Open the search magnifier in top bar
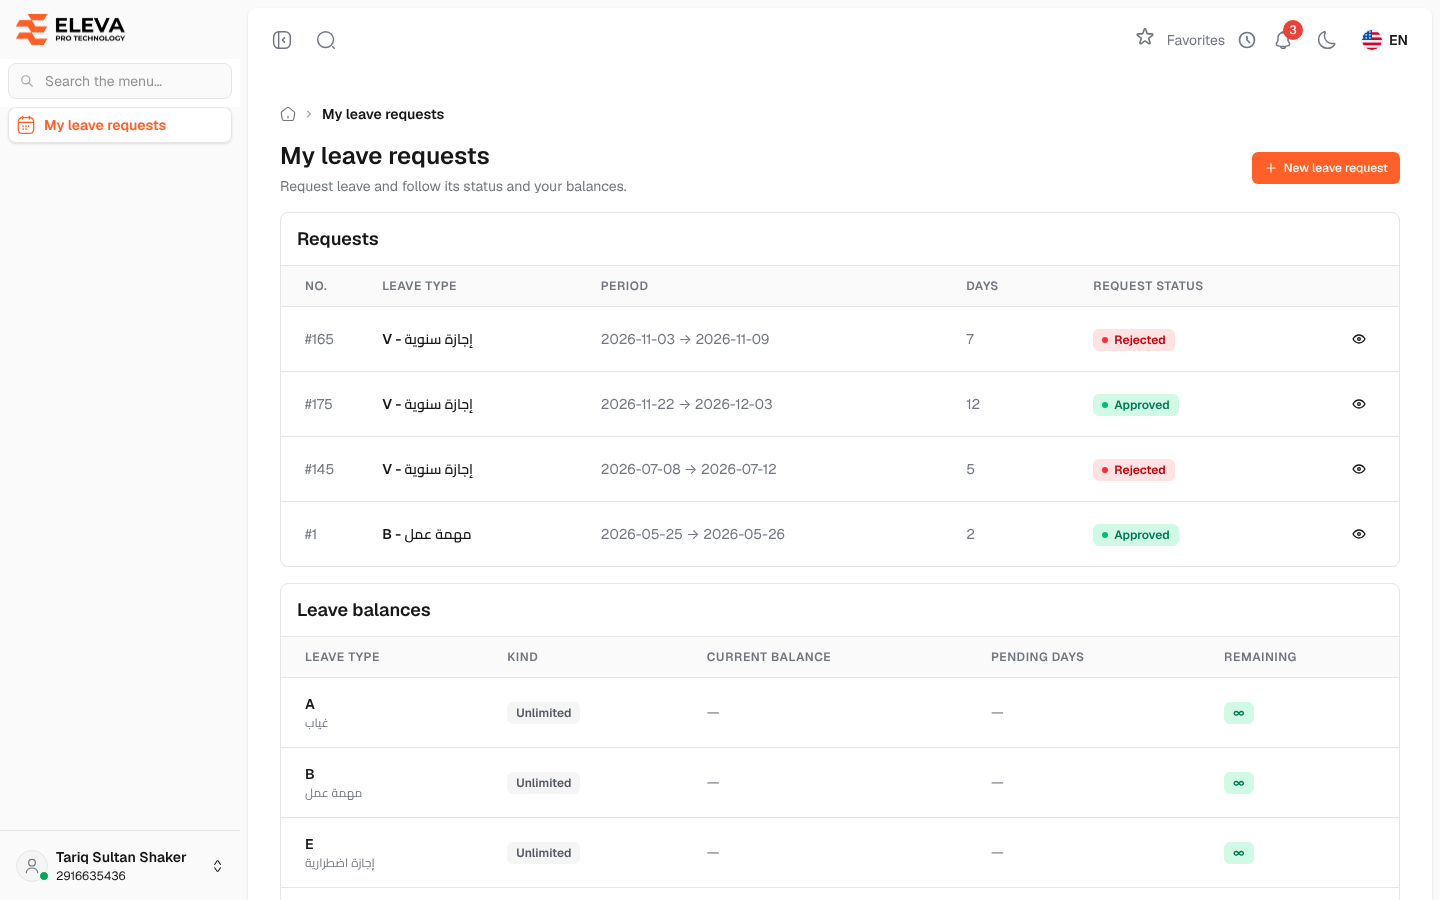The image size is (1440, 900). [x=326, y=40]
